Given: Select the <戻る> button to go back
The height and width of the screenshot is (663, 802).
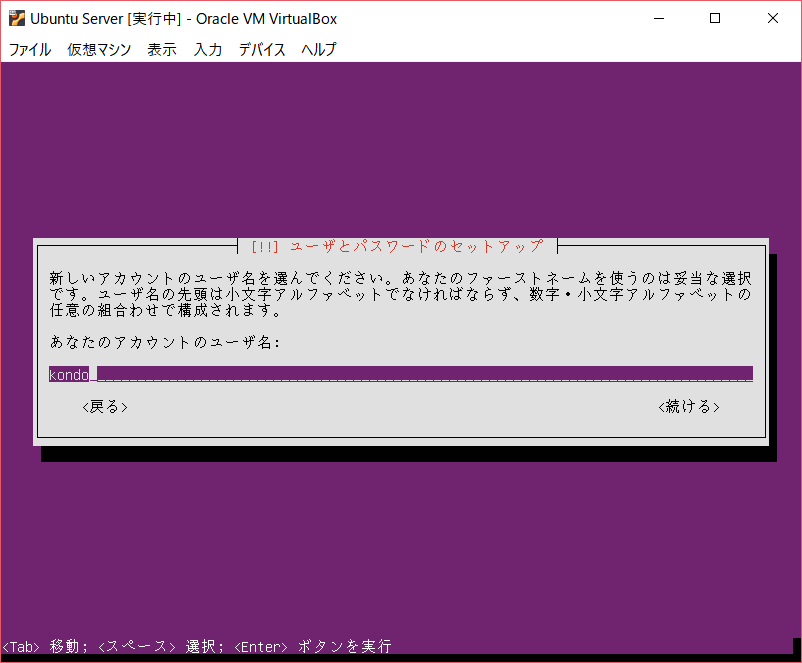Looking at the screenshot, I should coord(103,406).
